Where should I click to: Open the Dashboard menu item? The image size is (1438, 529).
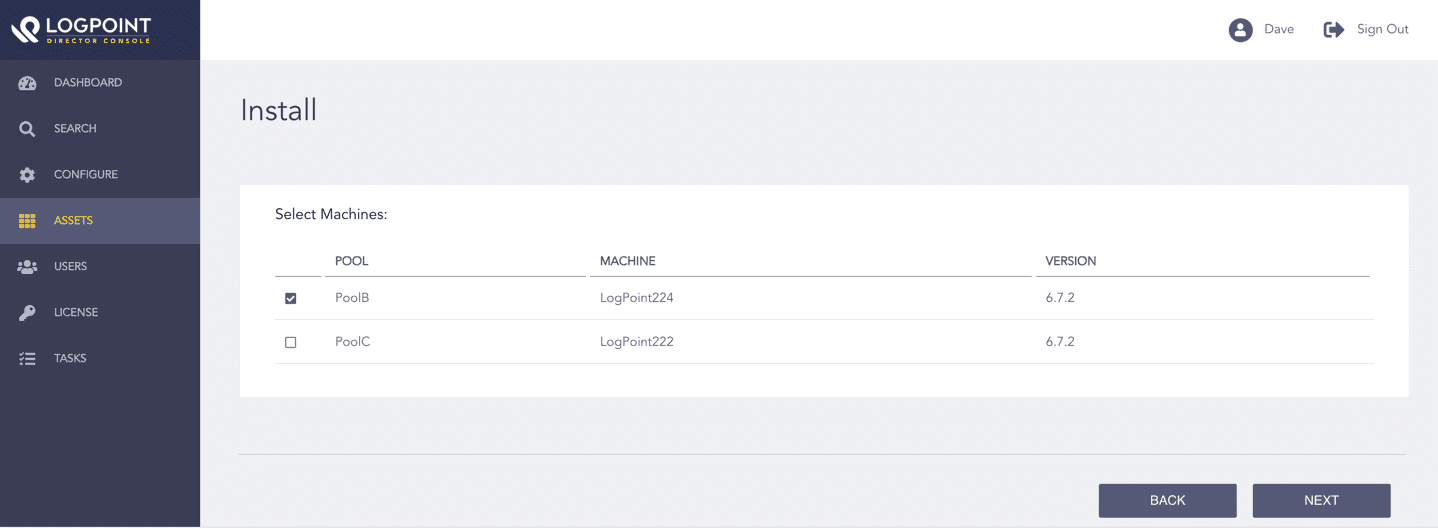coord(88,83)
